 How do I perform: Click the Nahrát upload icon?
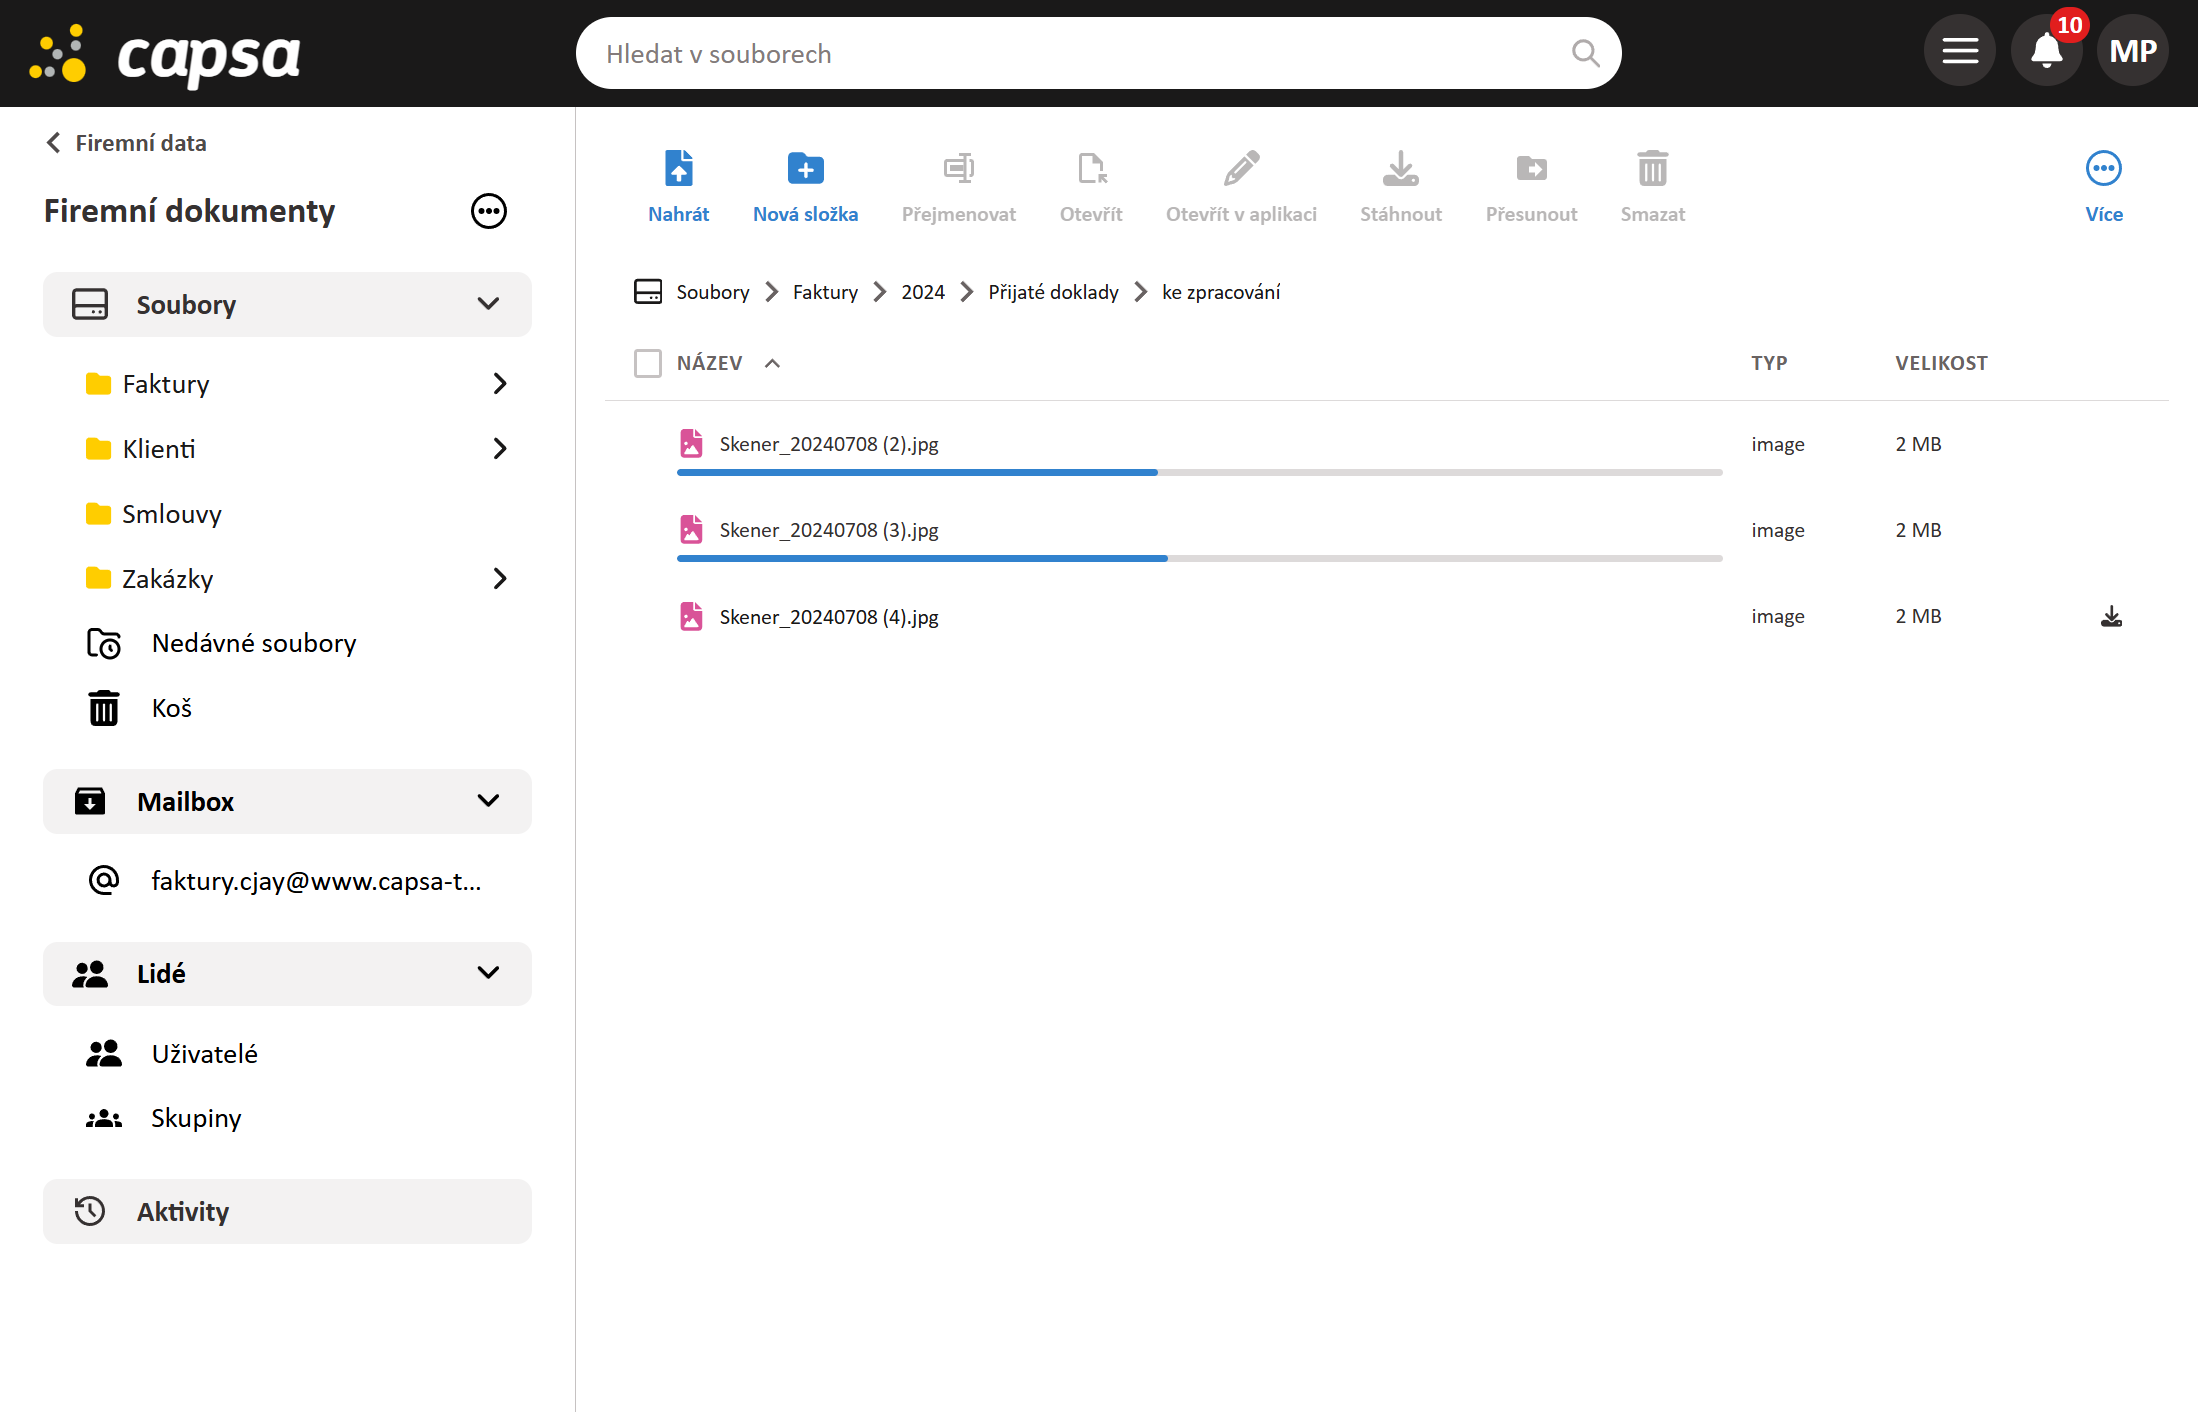(x=678, y=169)
